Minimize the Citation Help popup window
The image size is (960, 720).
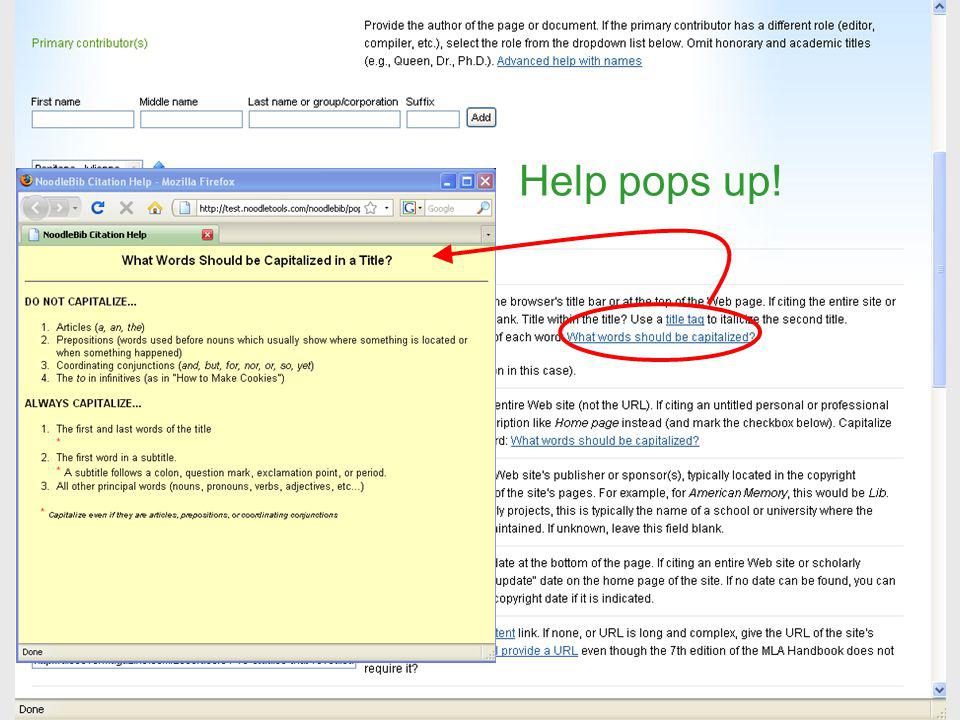point(449,181)
